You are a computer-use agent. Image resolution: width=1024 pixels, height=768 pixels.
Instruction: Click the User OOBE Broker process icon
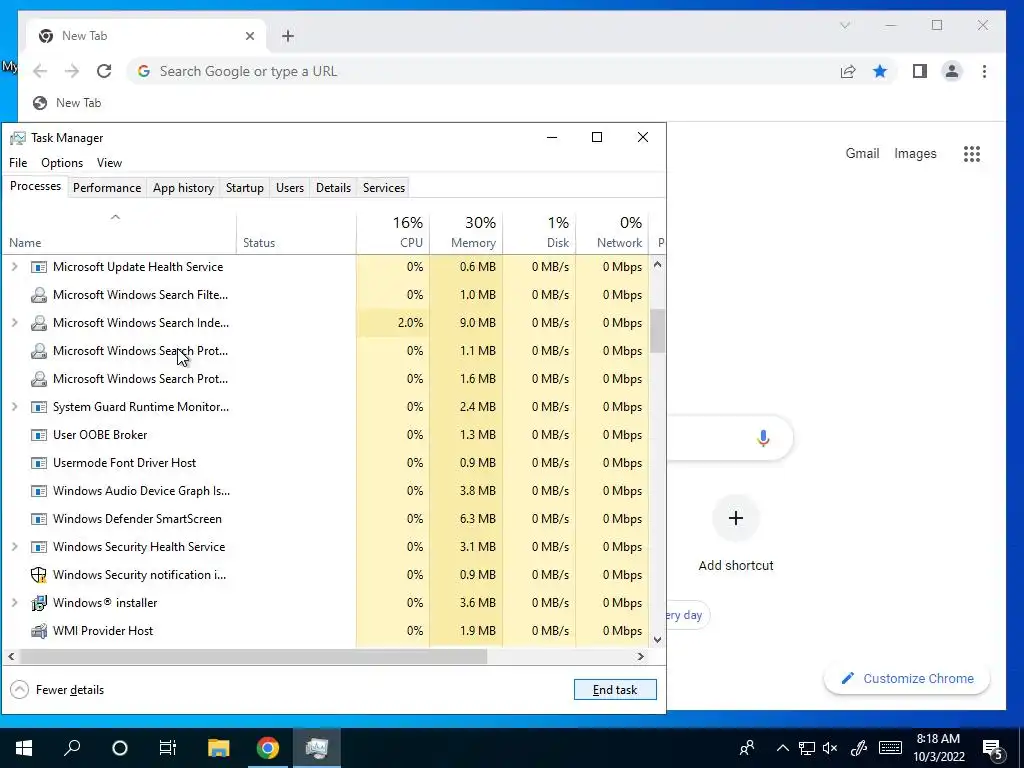39,435
